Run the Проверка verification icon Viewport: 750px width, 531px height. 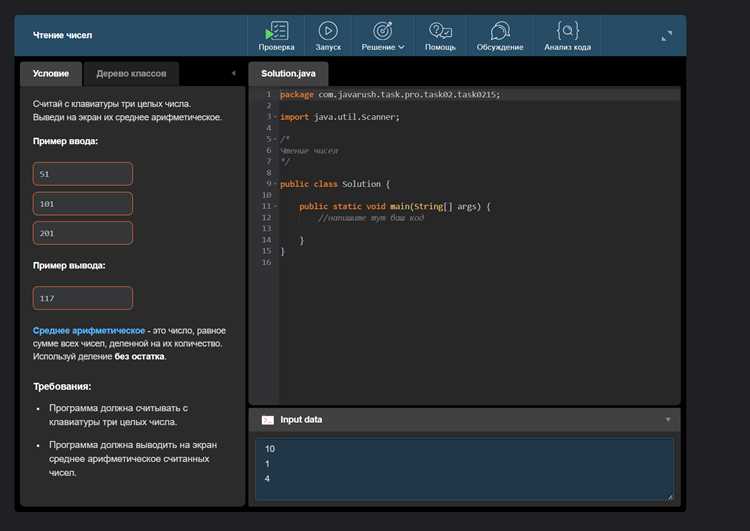coord(276,32)
